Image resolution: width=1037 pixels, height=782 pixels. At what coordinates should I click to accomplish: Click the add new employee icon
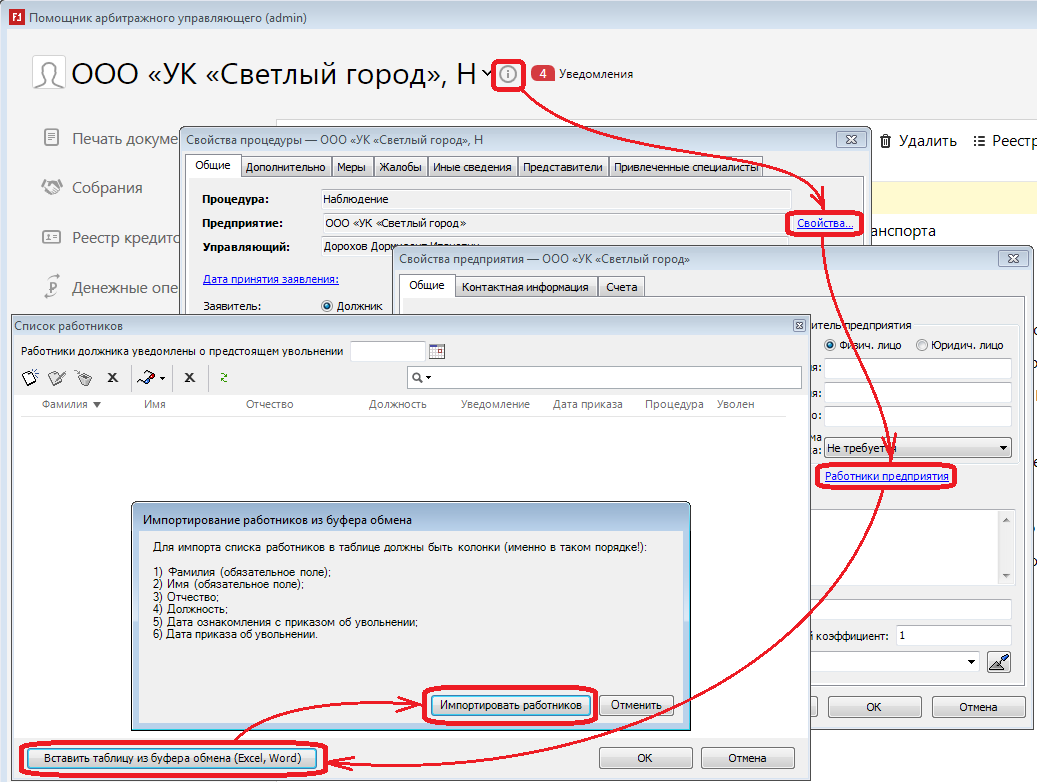[x=30, y=377]
